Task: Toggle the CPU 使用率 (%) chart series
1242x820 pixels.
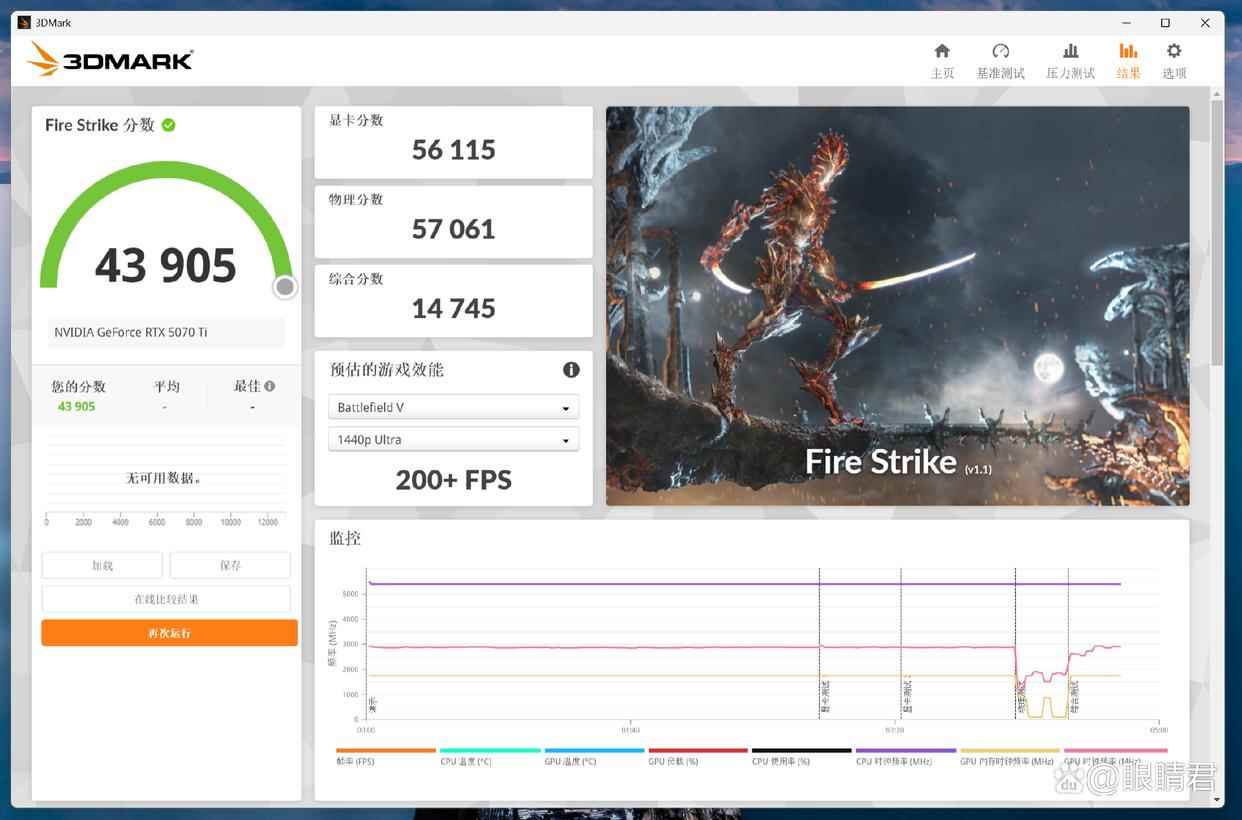Action: 801,757
